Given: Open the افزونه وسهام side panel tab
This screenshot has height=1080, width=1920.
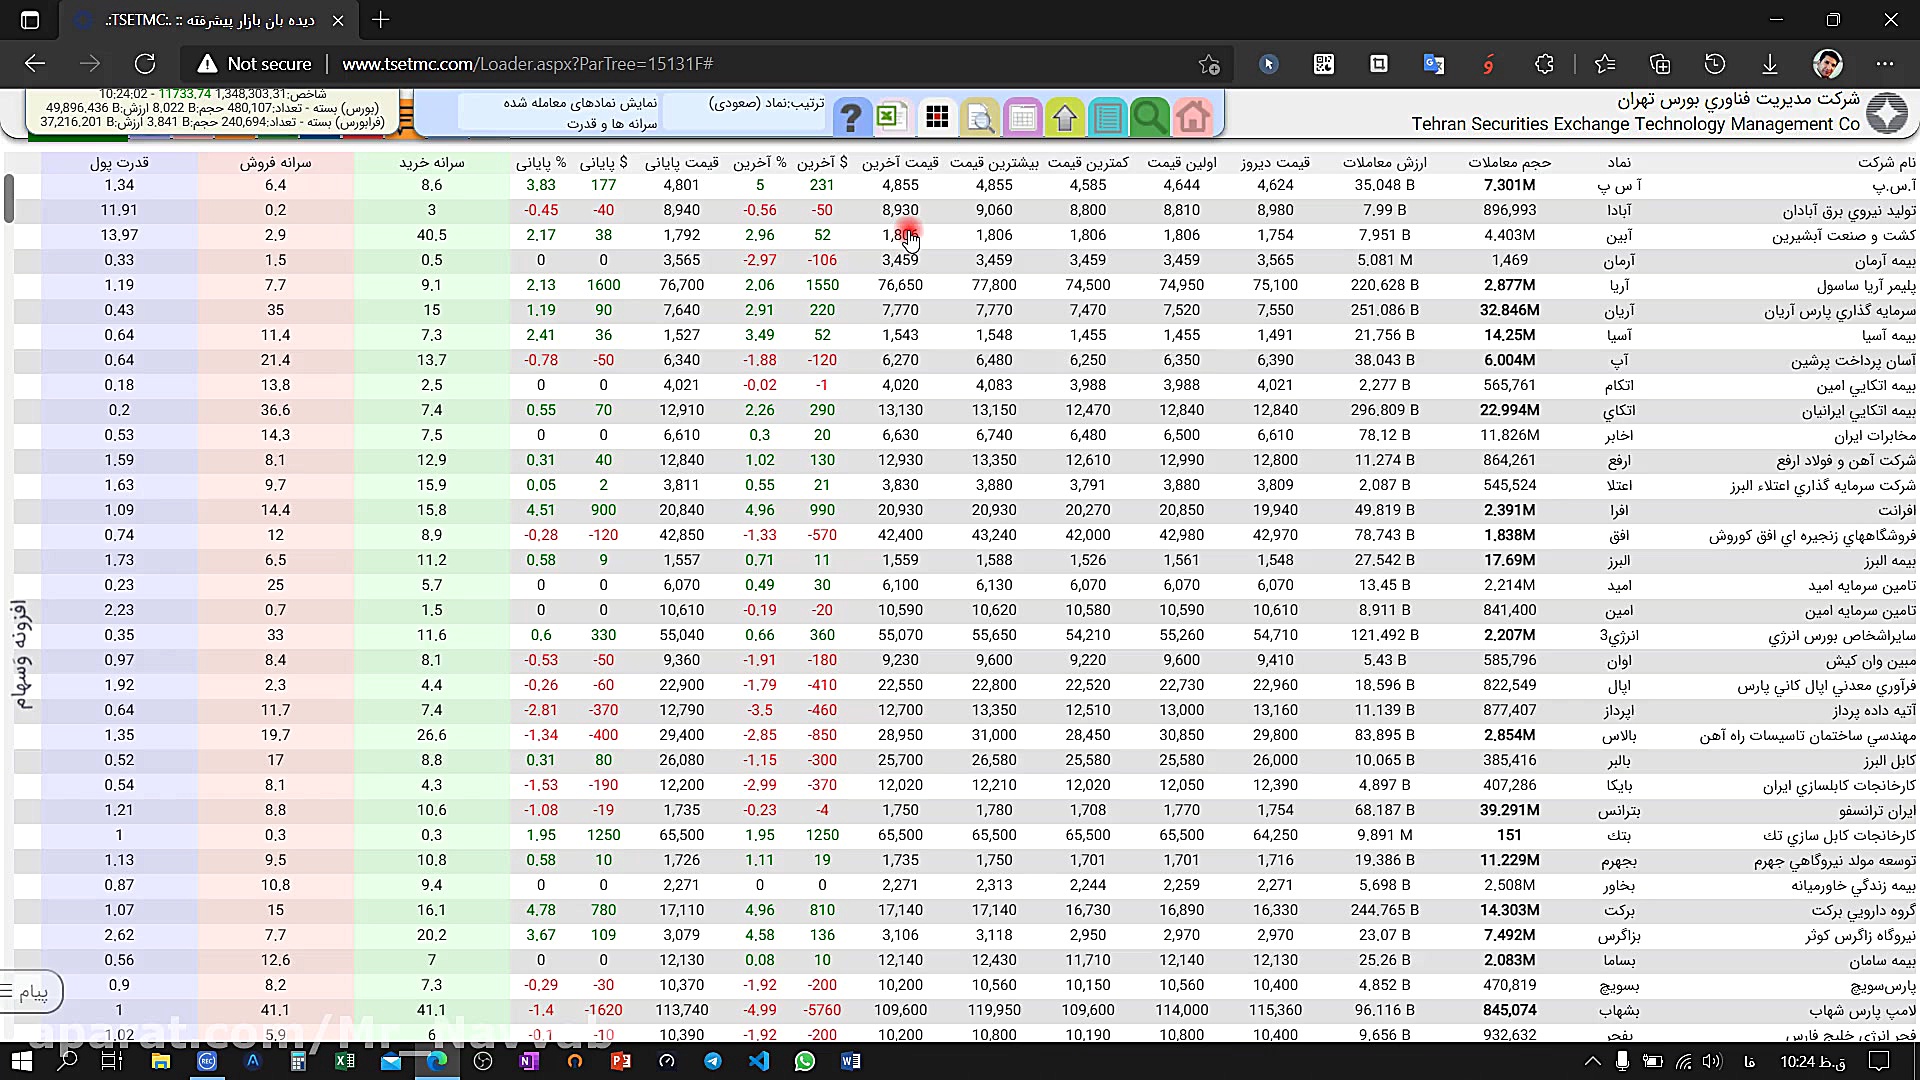Looking at the screenshot, I should coord(21,655).
